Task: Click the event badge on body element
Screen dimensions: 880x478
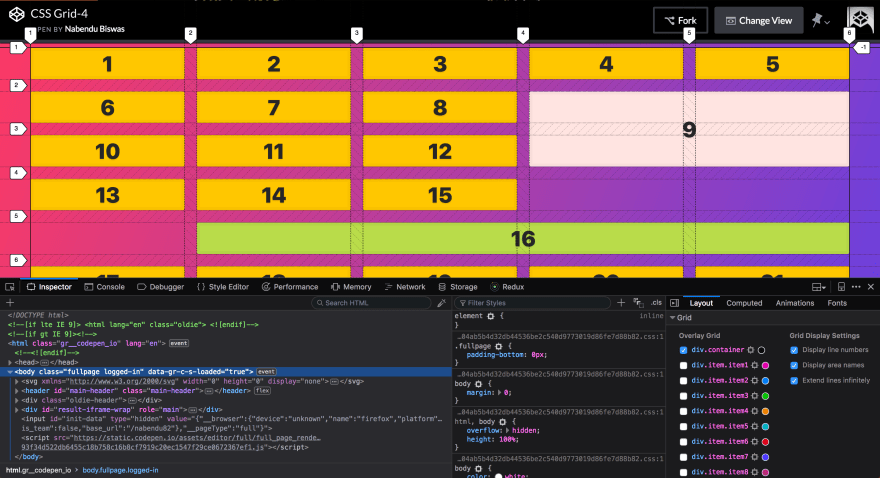Action: tap(266, 371)
